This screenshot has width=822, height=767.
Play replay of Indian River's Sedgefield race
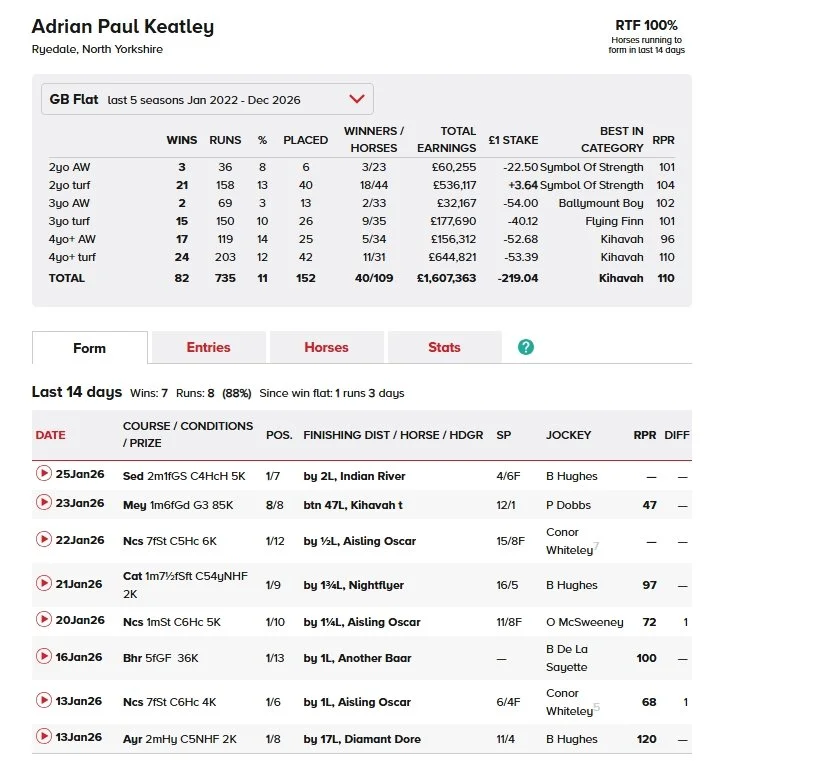44,476
